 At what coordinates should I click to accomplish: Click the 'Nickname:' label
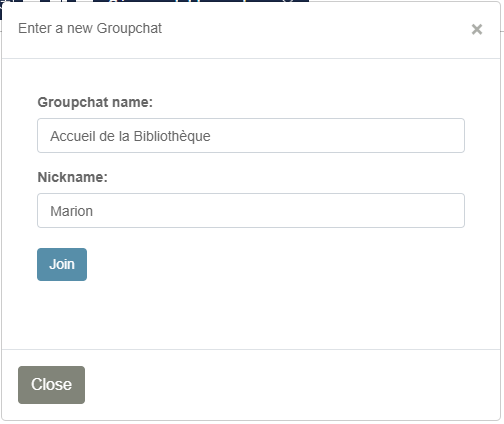[x=72, y=177]
